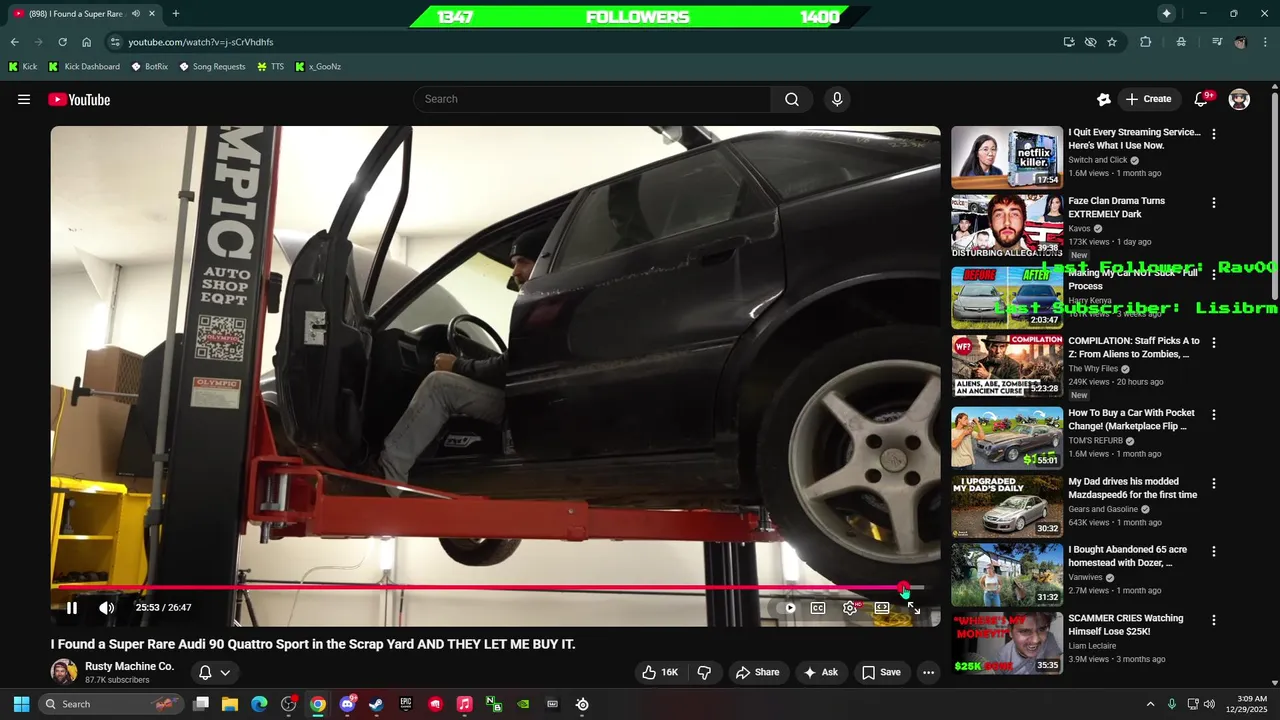Screen dimensions: 1280x720
Task: Open browser home page button
Action: (87, 42)
